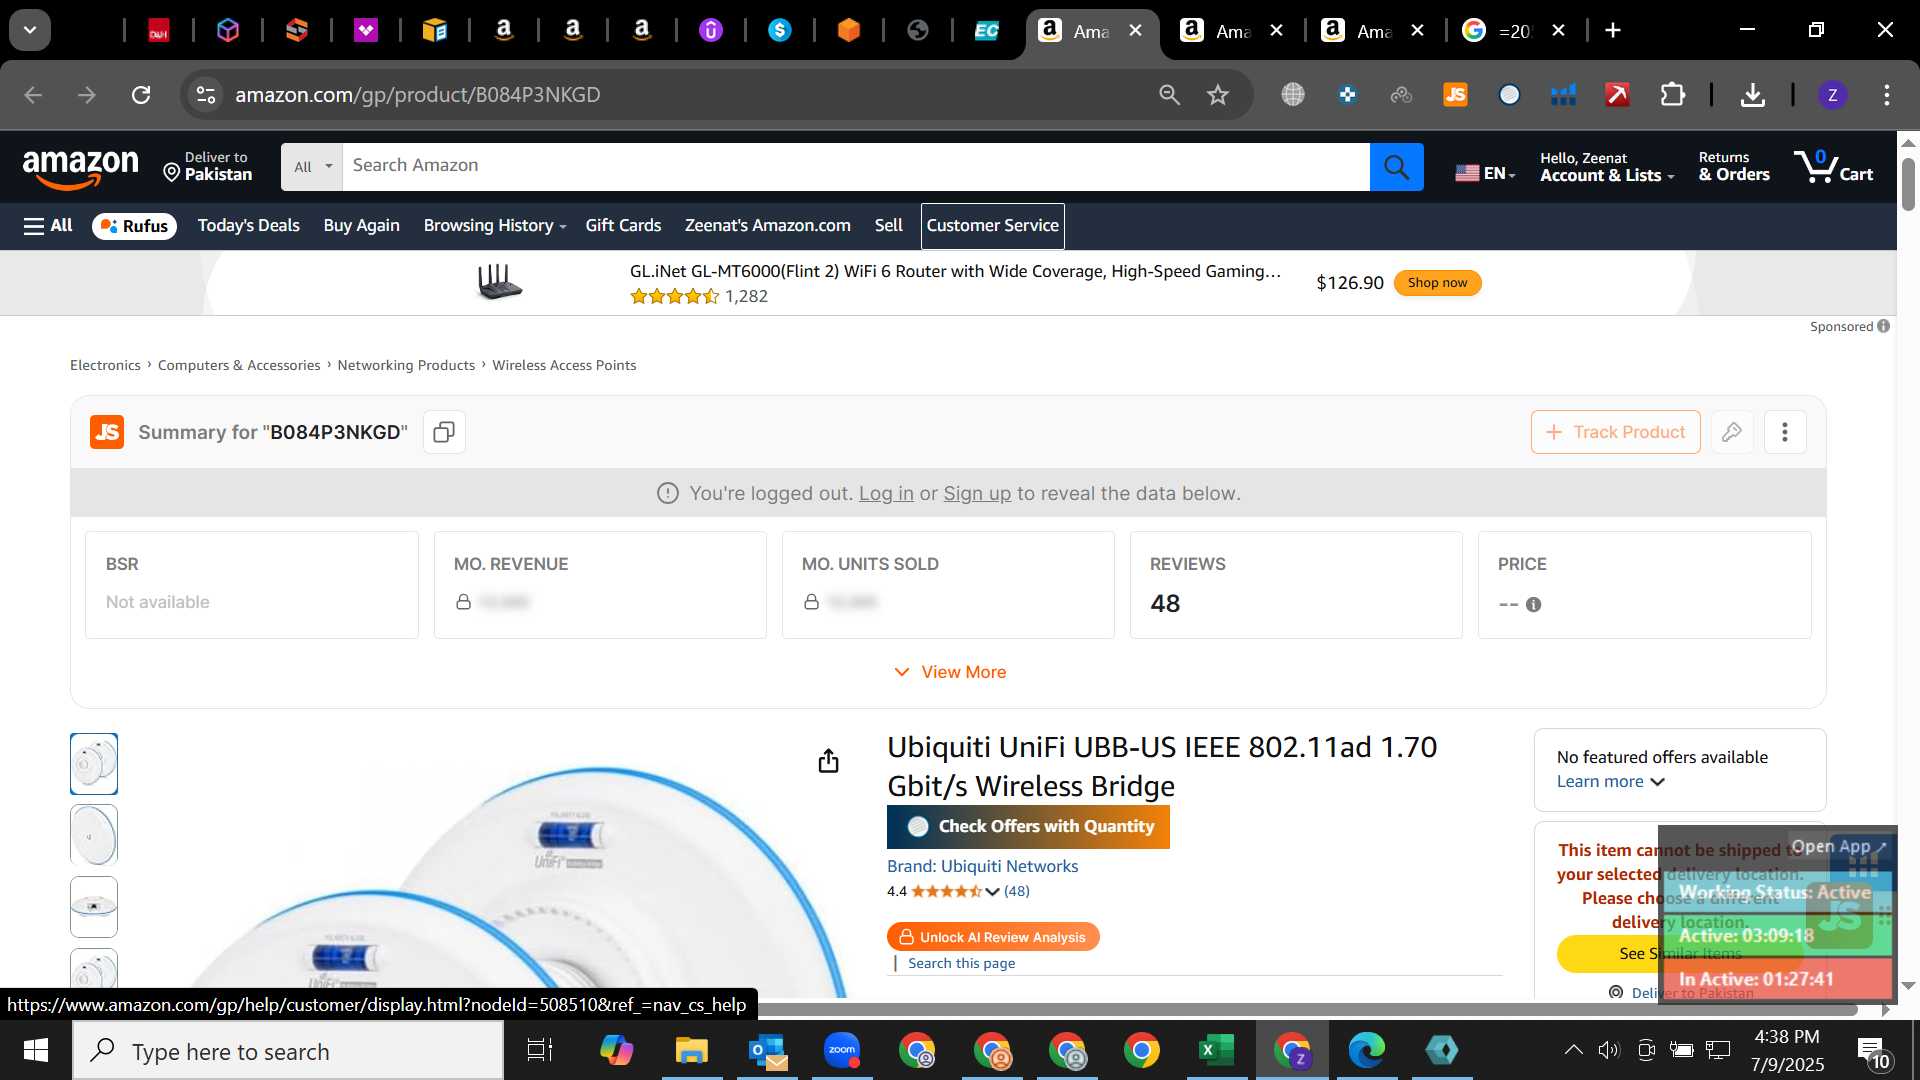Expand Account & Lists menu
This screenshot has height=1080, width=1920.
click(1607, 166)
